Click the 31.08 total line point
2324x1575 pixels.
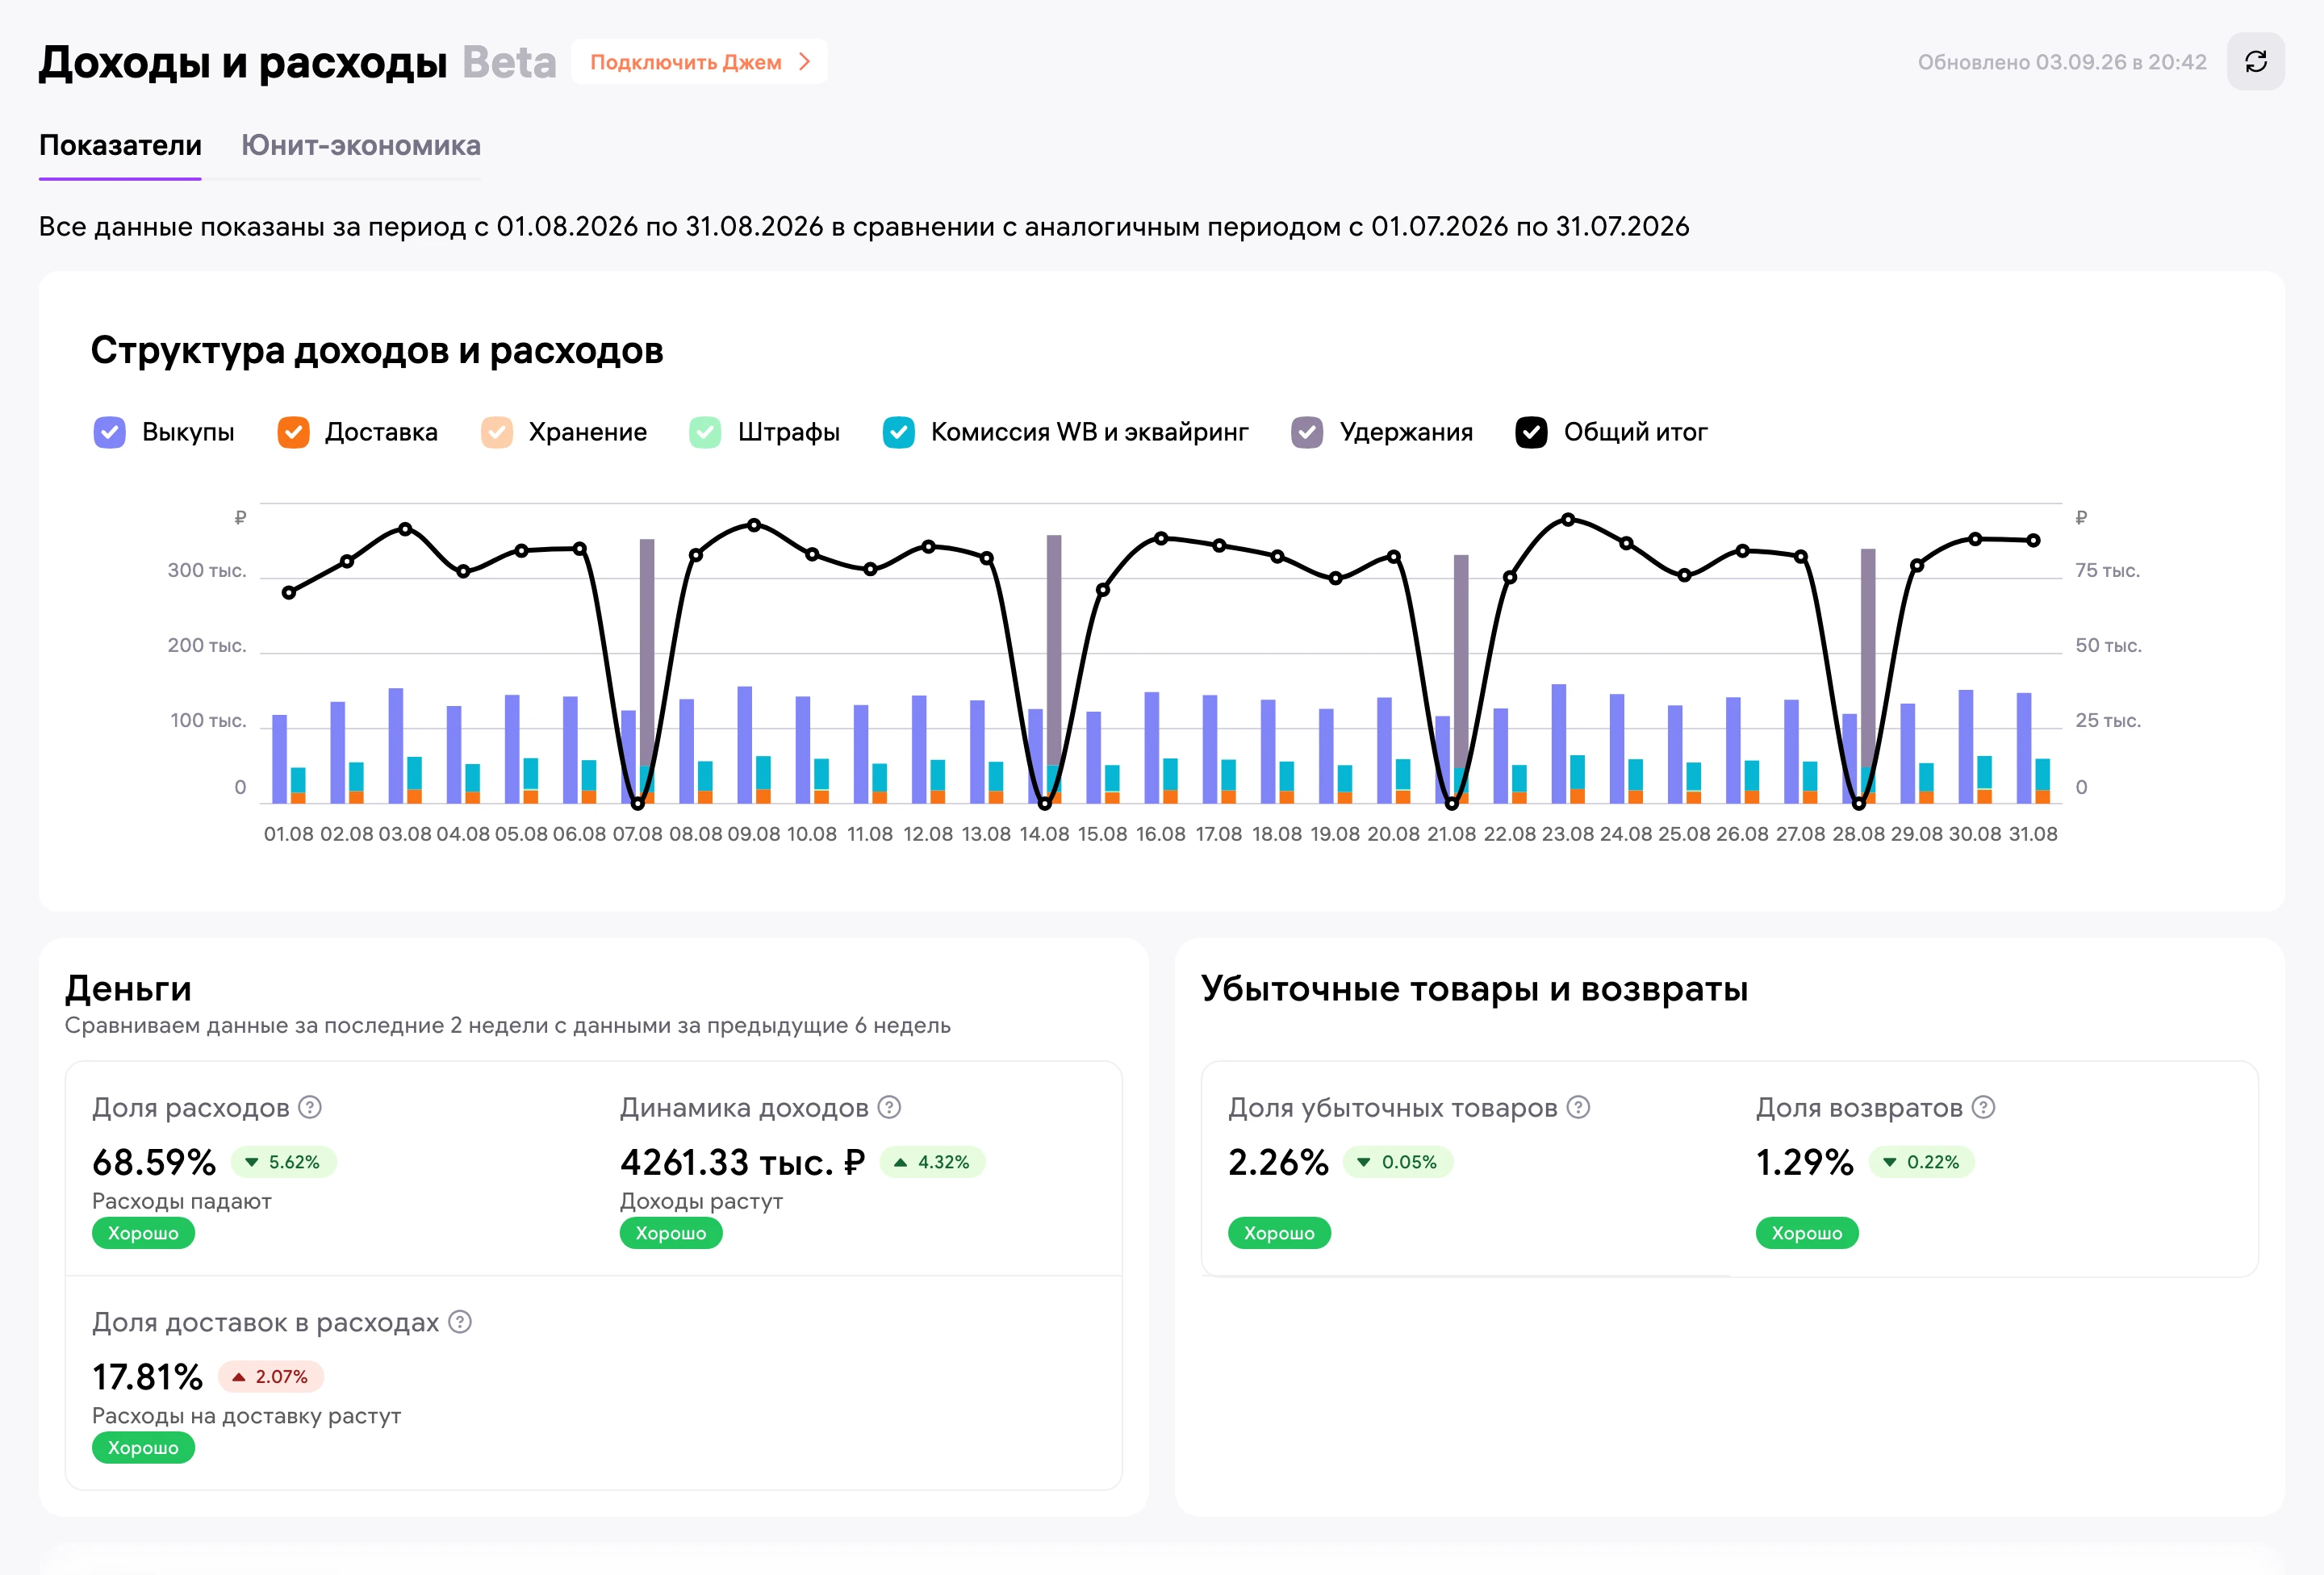(2033, 540)
